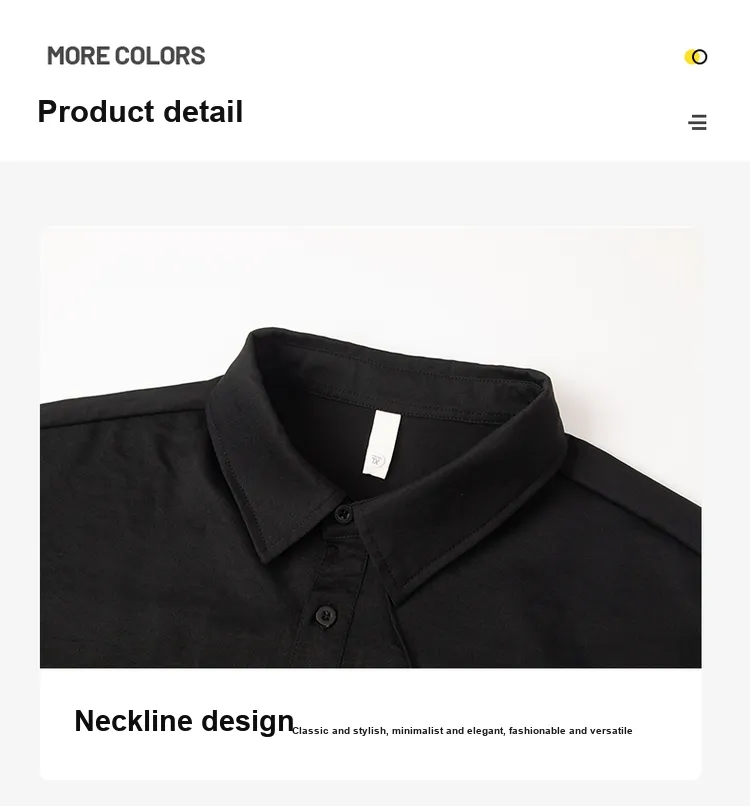
Task: Select the Neckline design title
Action: pos(184,721)
